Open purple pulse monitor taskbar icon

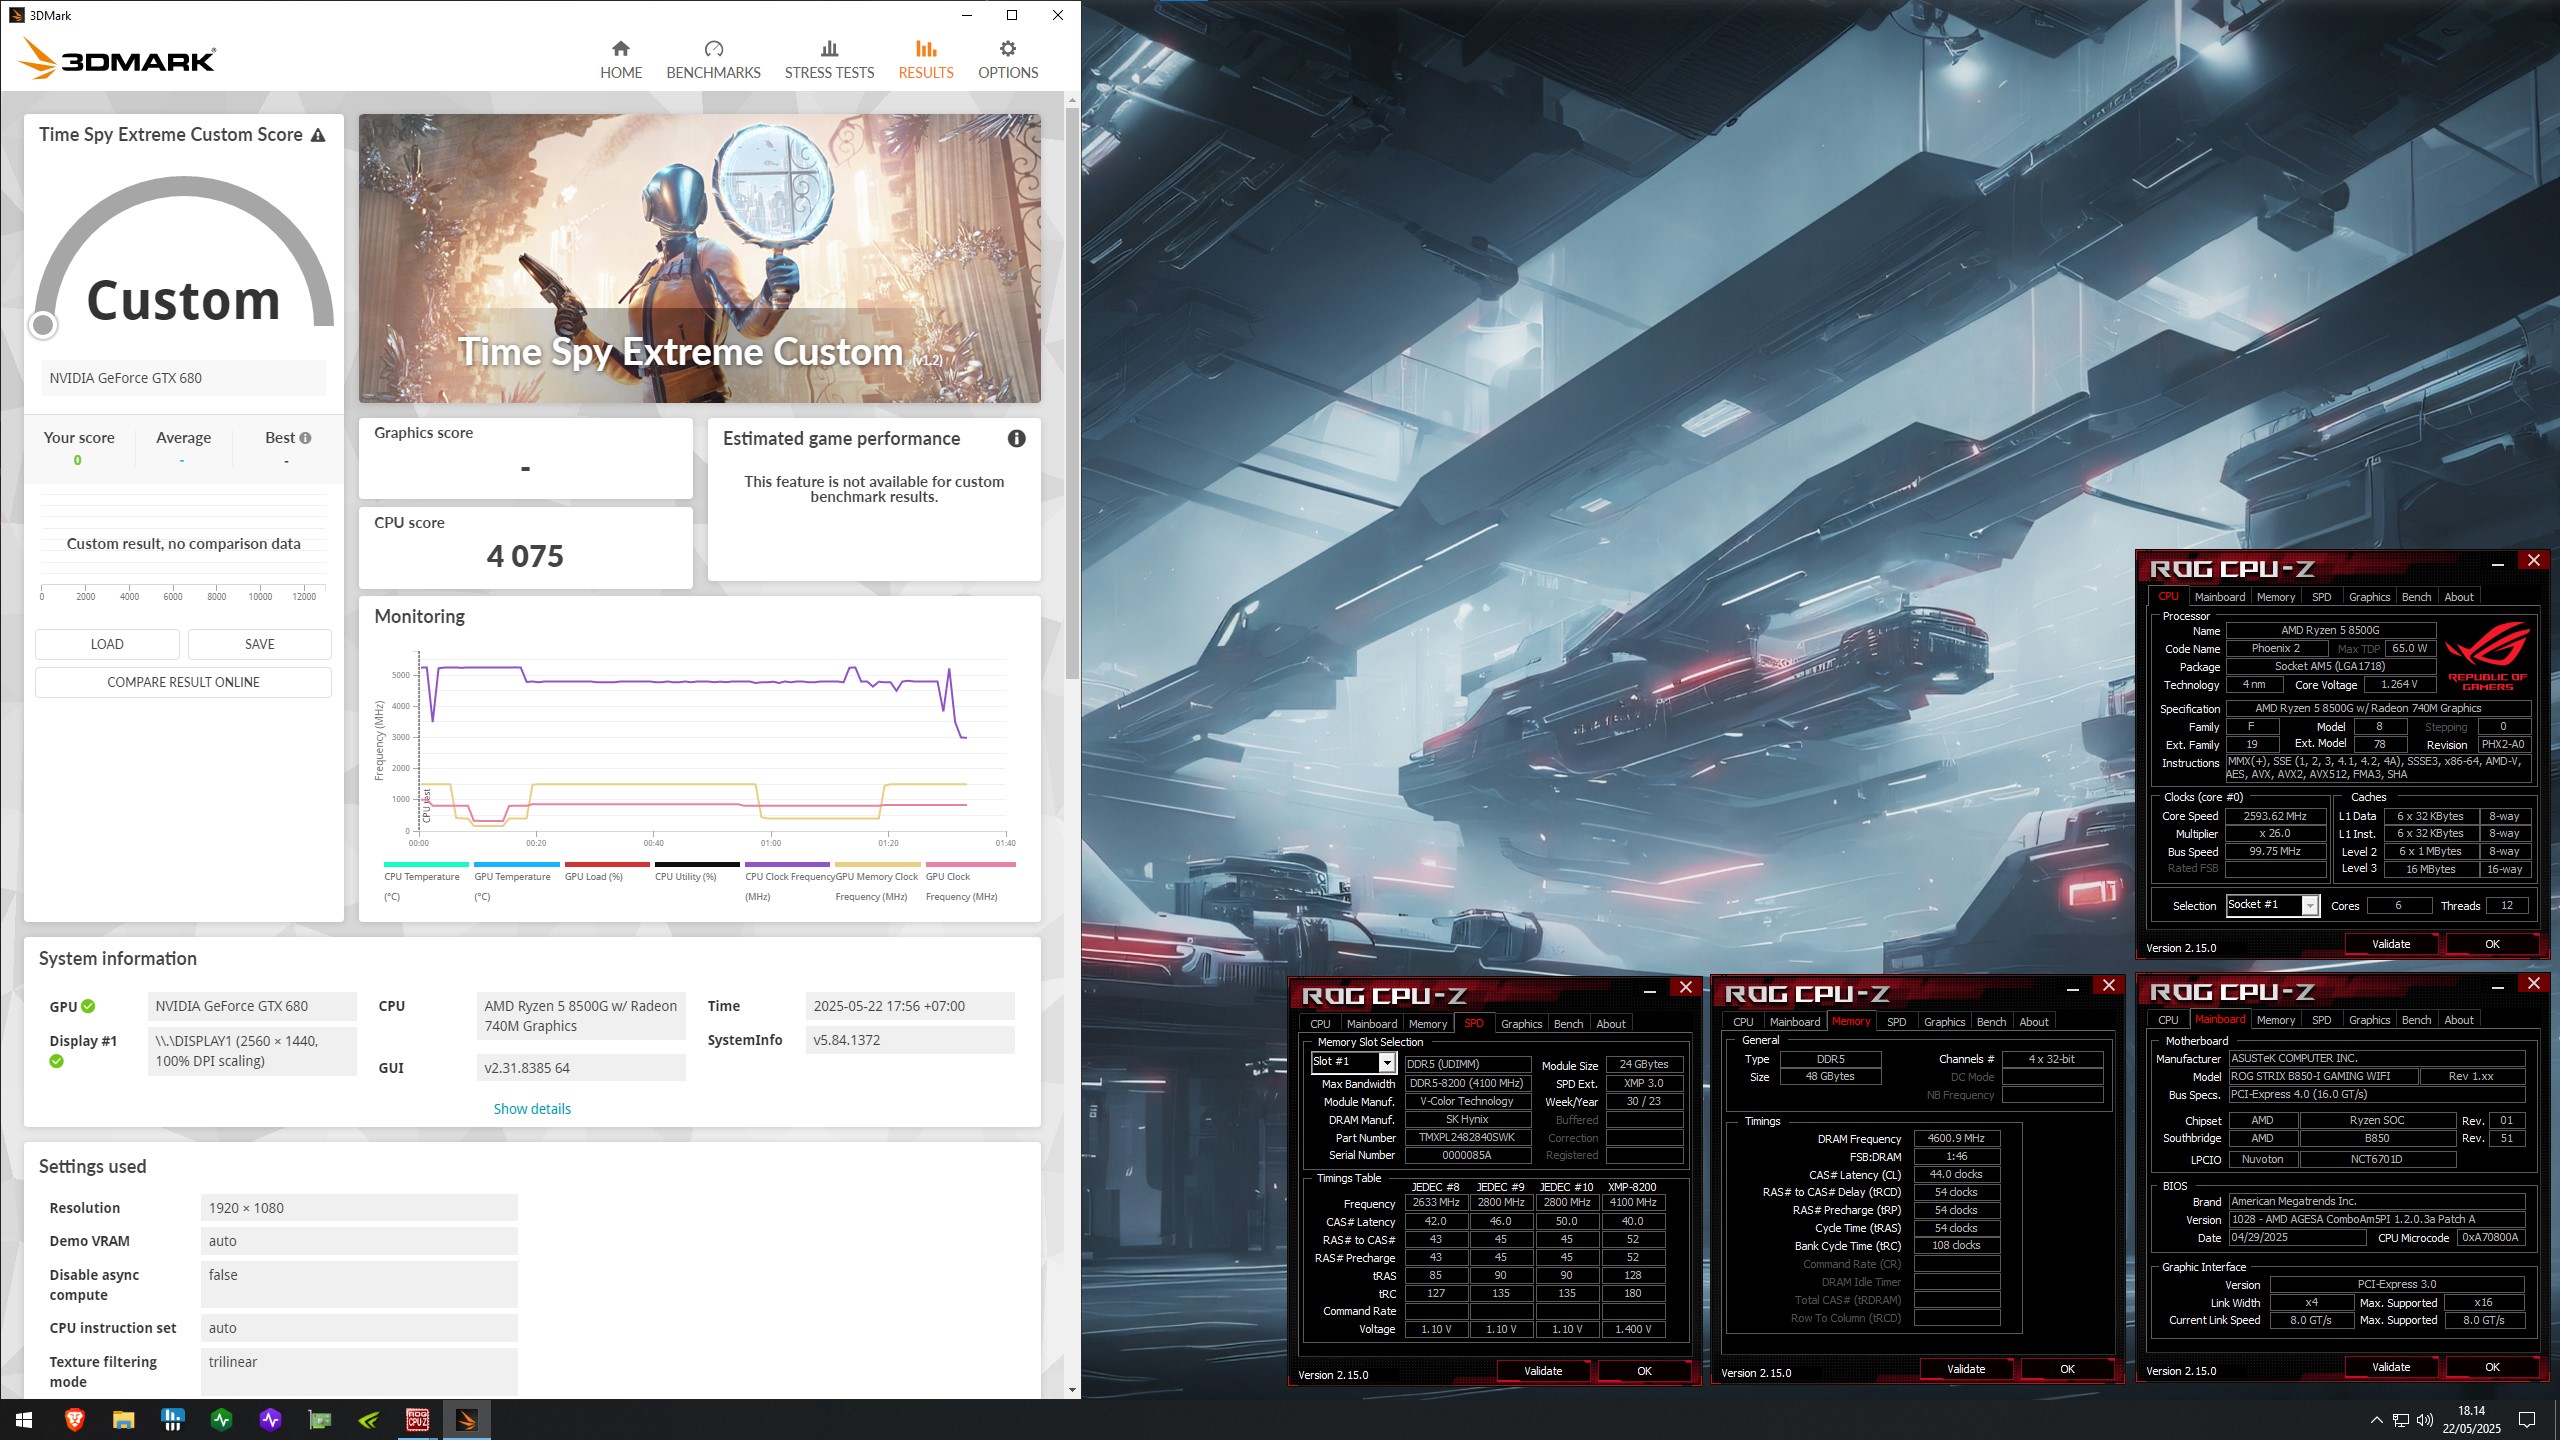point(271,1419)
